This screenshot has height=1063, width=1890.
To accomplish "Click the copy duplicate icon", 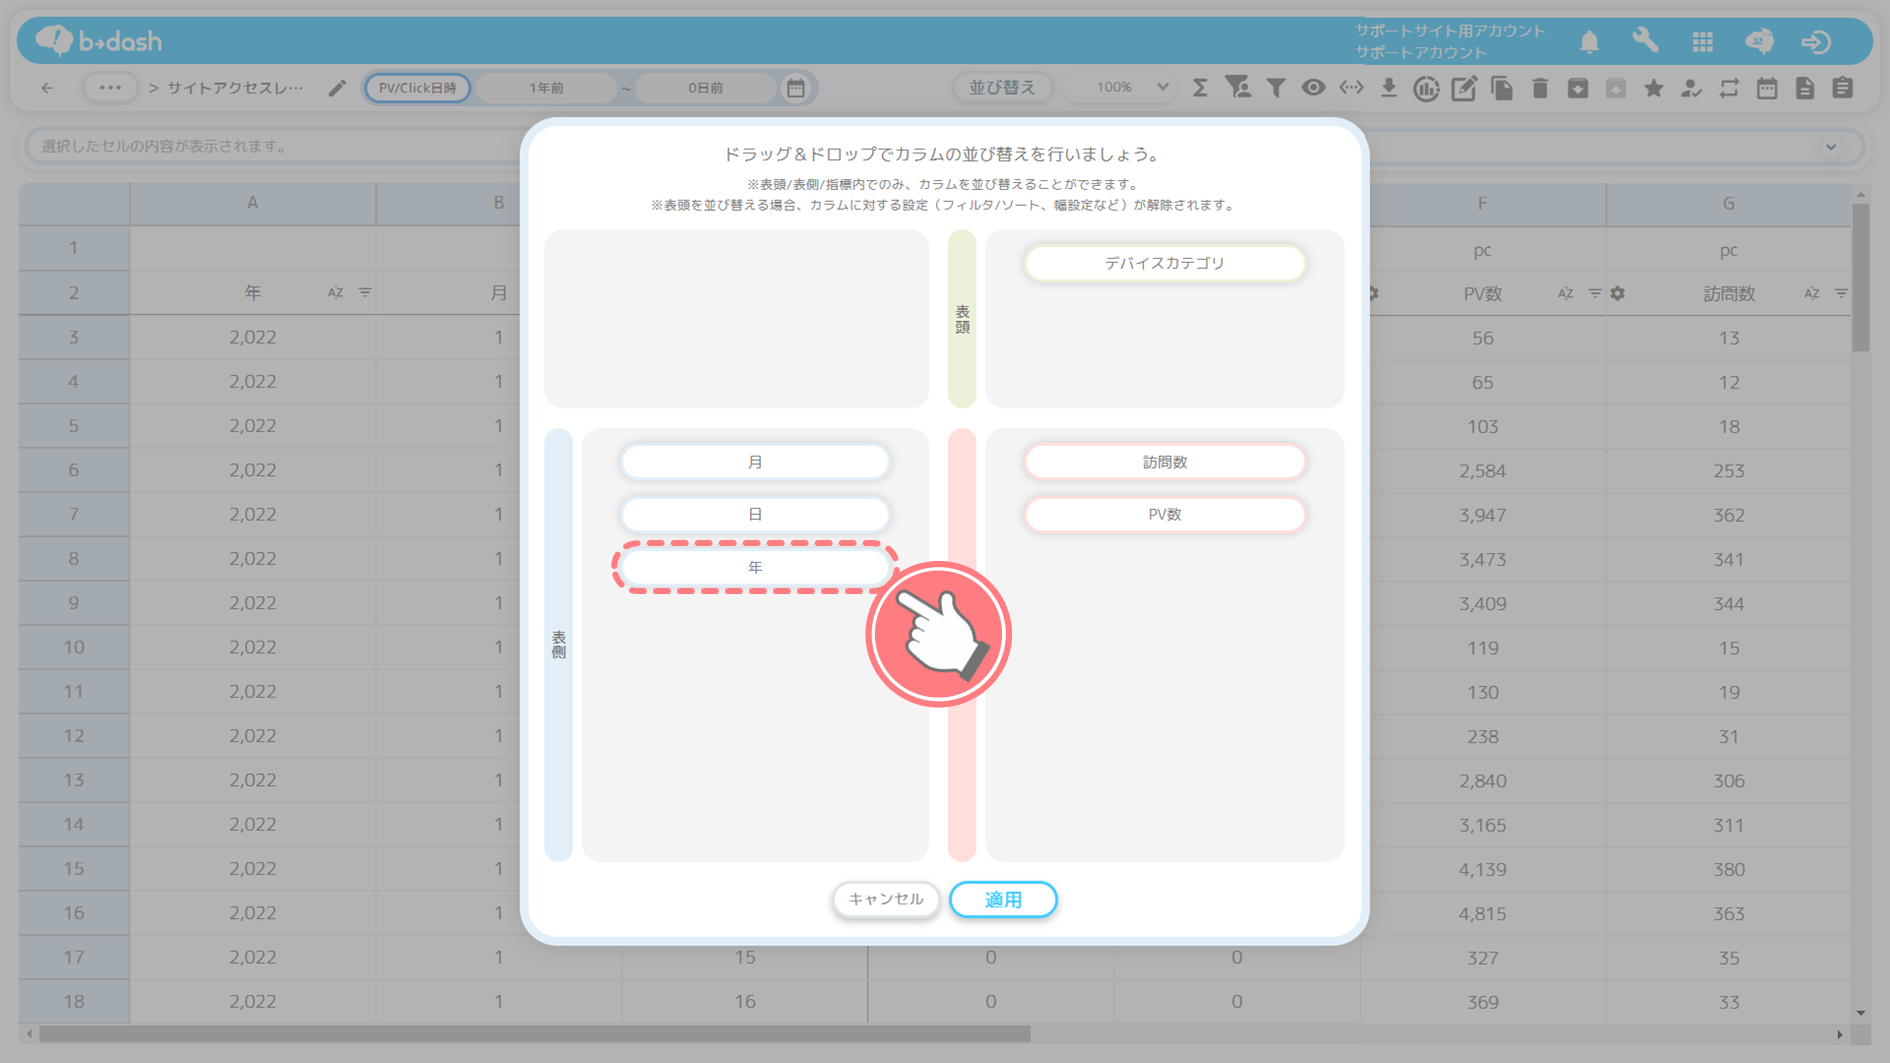I will coord(1502,88).
